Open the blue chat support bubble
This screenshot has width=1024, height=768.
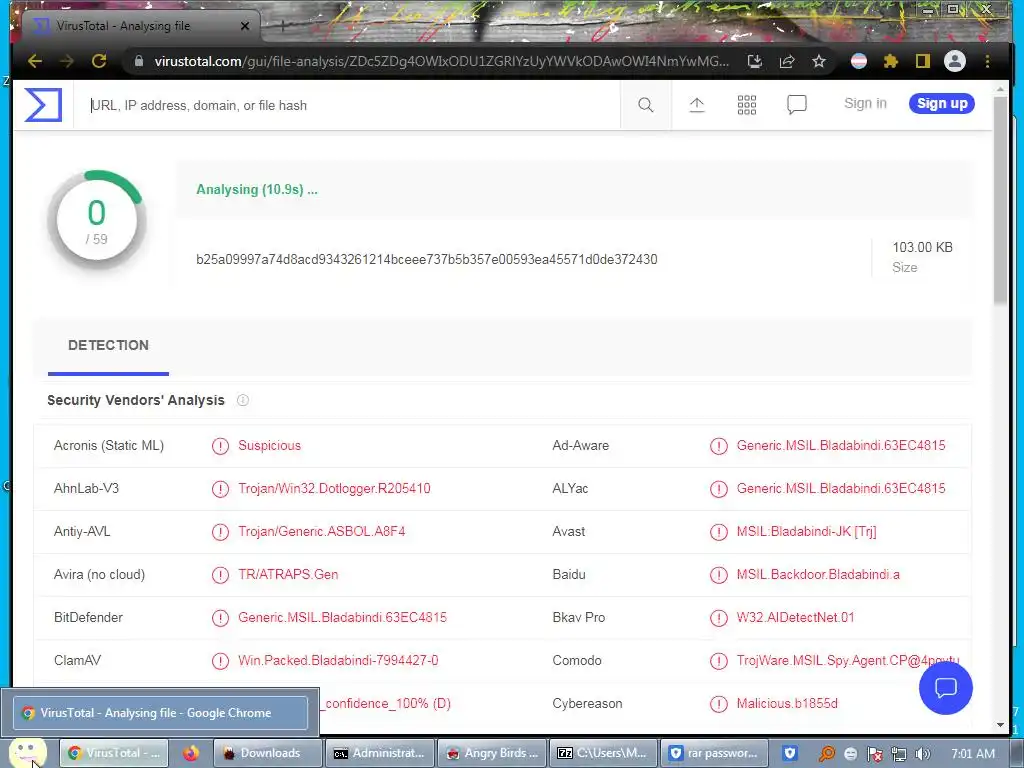click(946, 688)
